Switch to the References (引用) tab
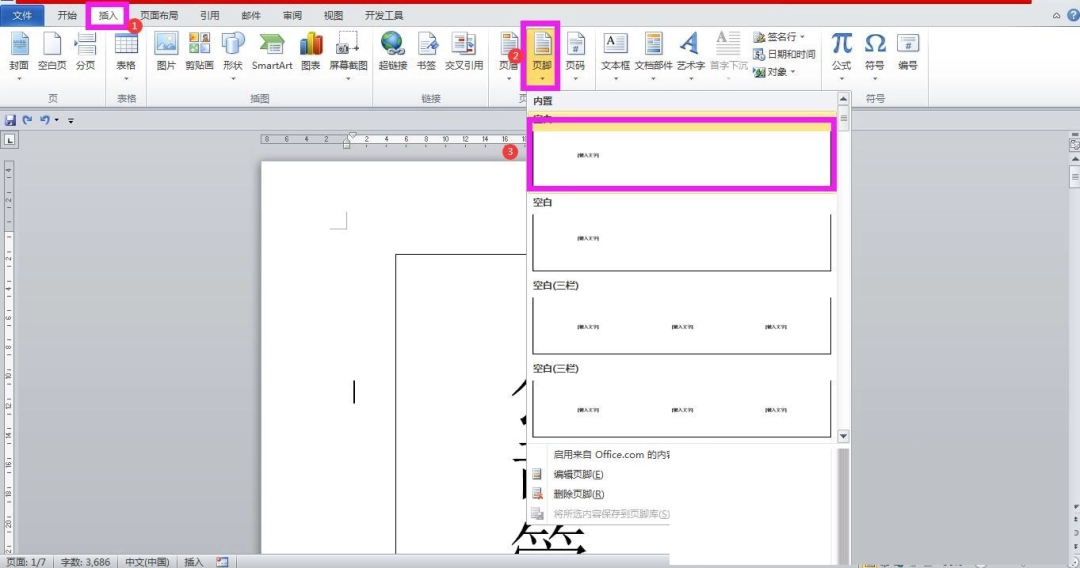This screenshot has width=1080, height=568. [209, 15]
